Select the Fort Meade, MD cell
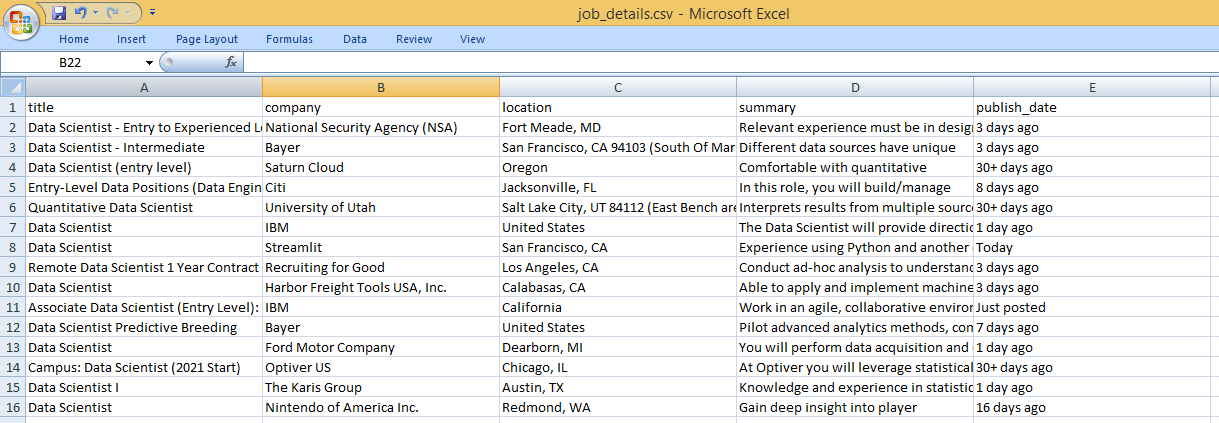The image size is (1219, 423). (x=617, y=127)
